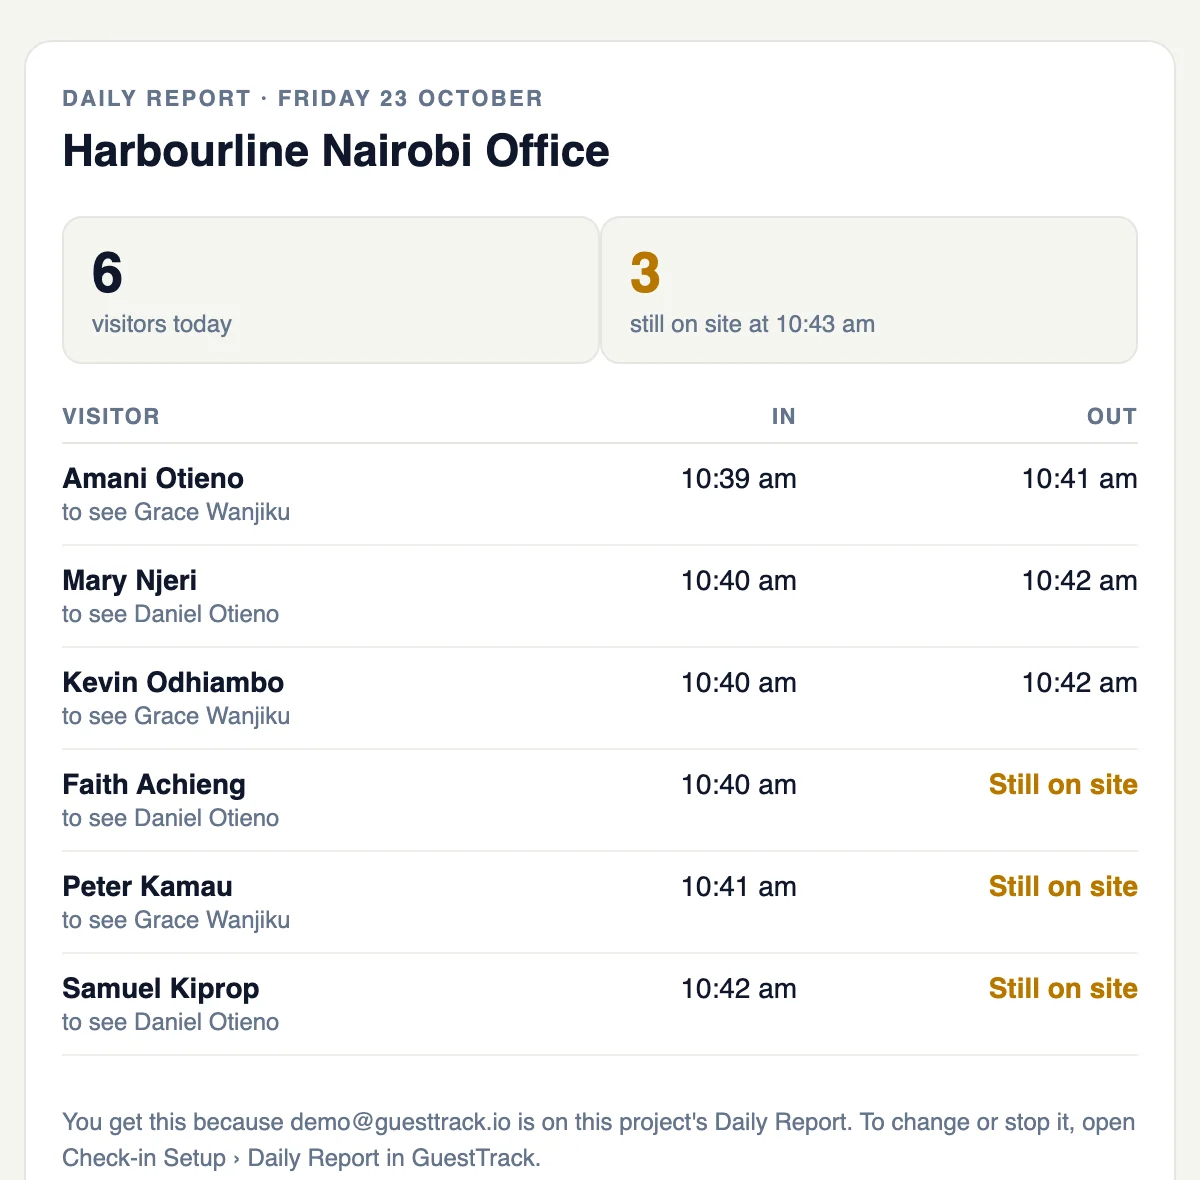The image size is (1200, 1180).
Task: Click 'to see Grace Wanjiku' under Amani Otieno
Action: click(x=176, y=512)
